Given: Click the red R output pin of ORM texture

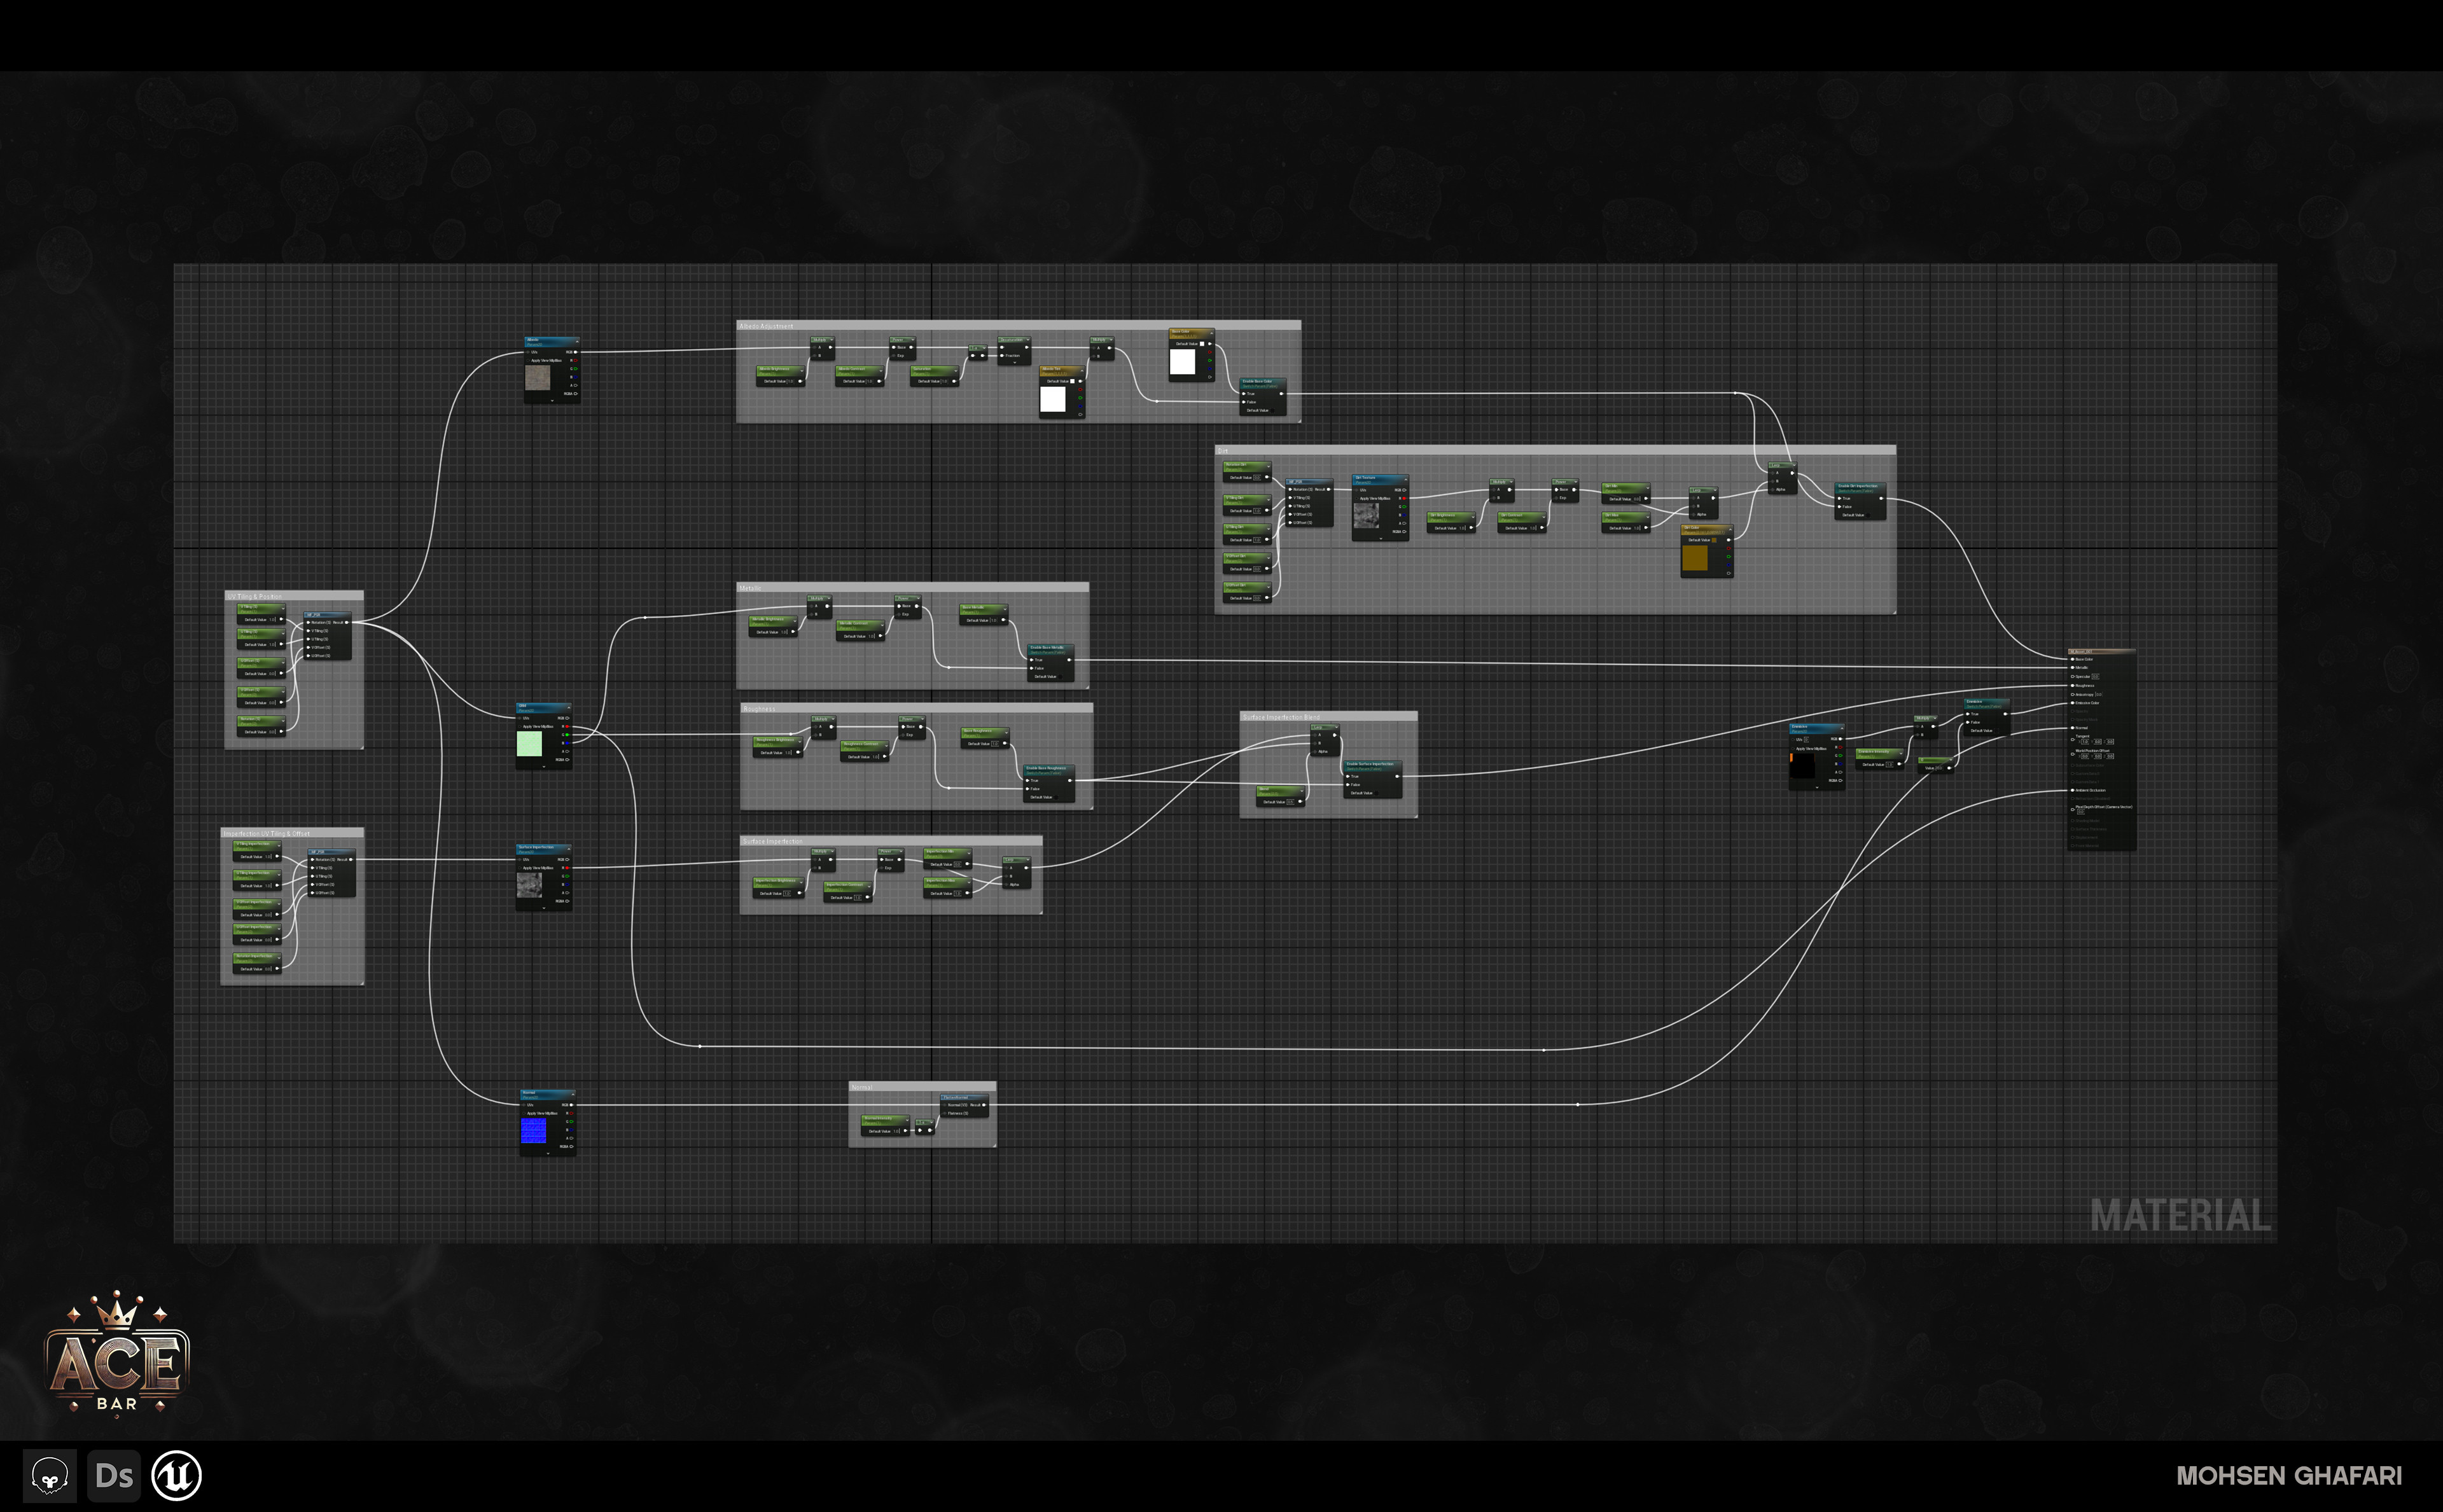Looking at the screenshot, I should (568, 727).
